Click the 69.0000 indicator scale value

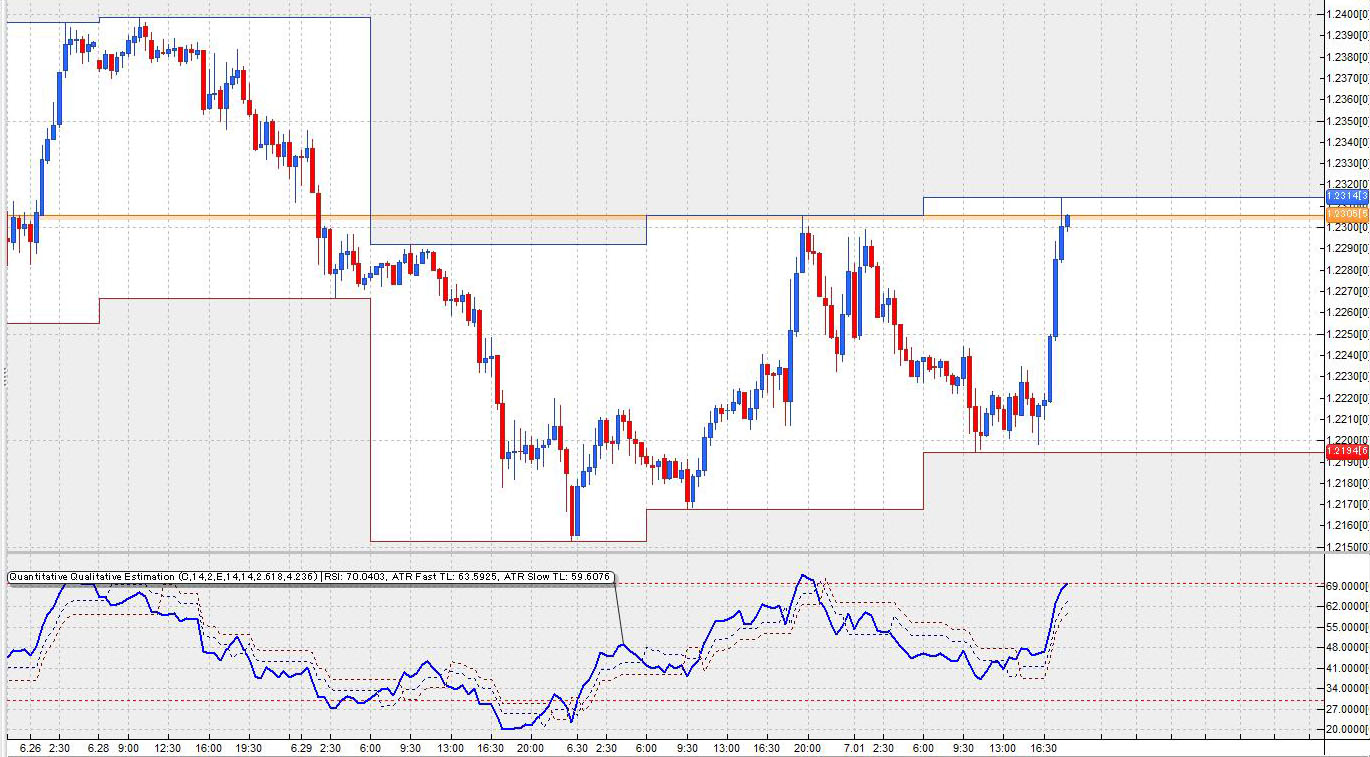pos(1348,585)
